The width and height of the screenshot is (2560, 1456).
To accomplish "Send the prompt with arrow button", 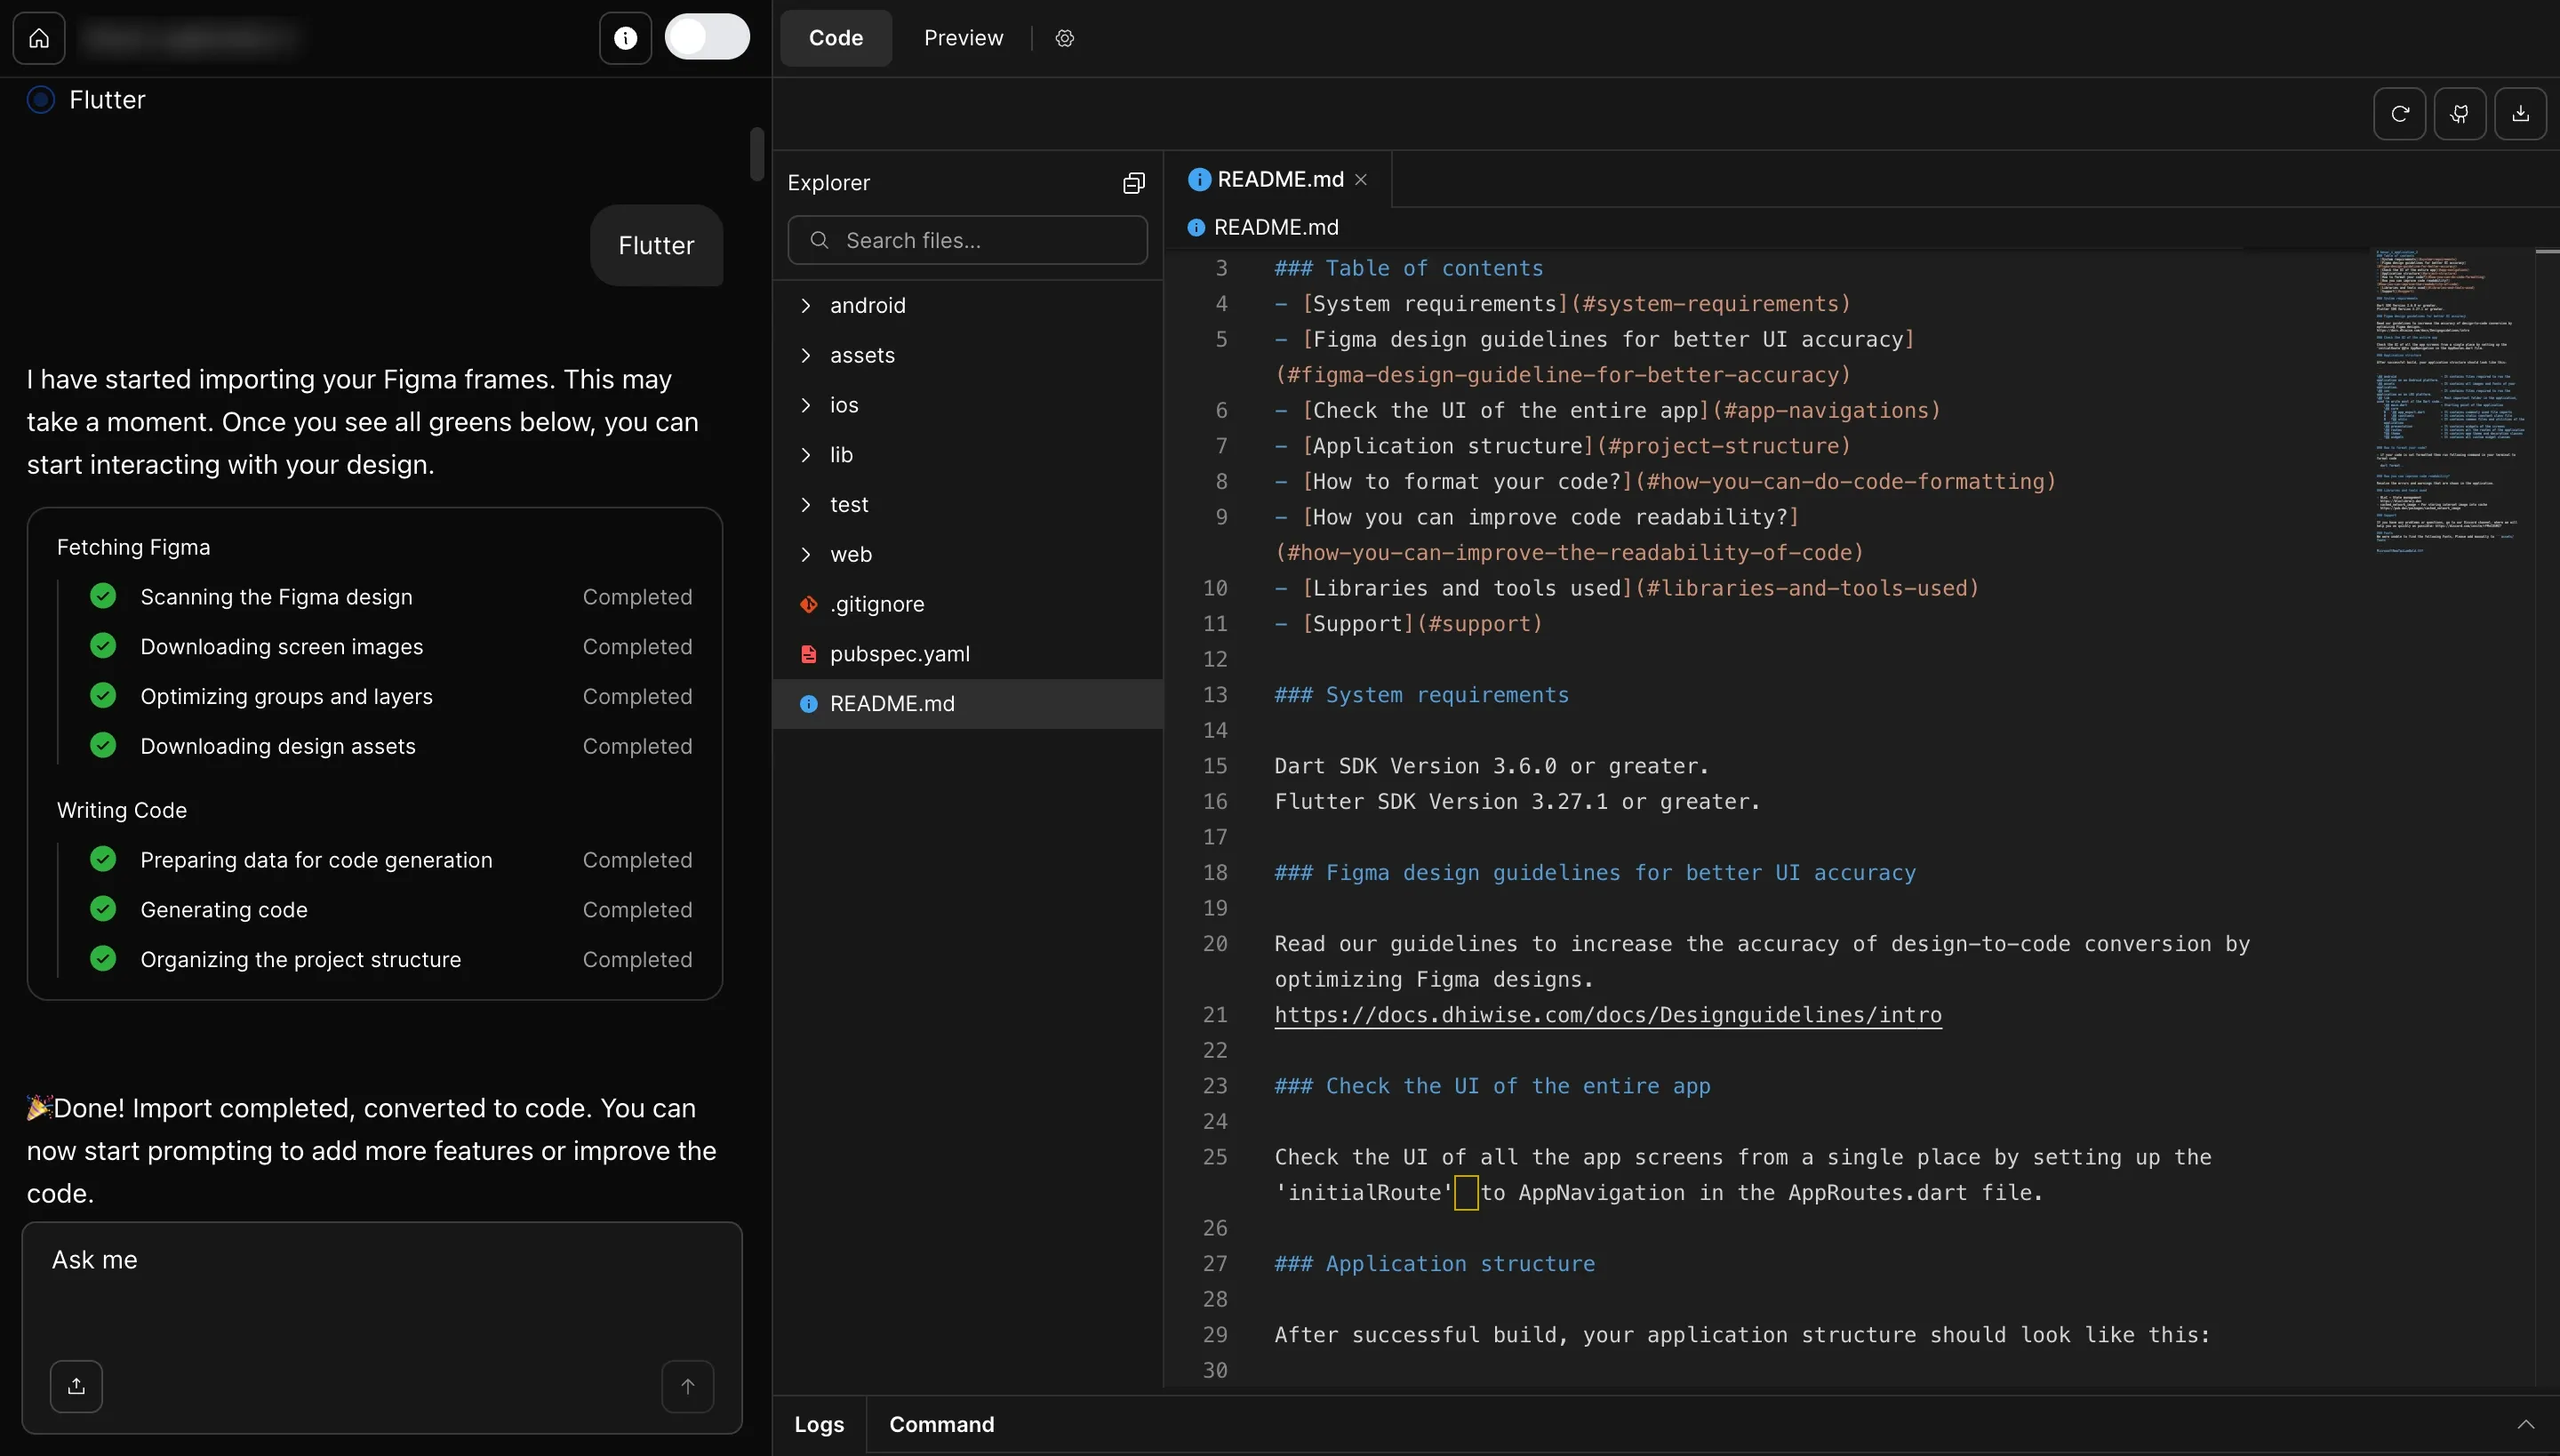I will point(688,1386).
